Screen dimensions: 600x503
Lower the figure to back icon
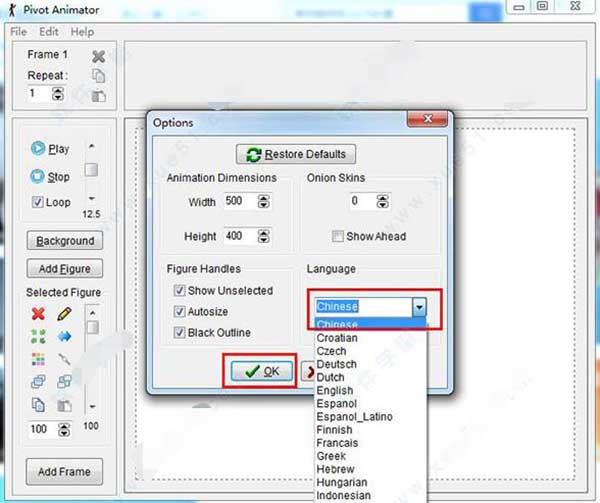[64, 381]
